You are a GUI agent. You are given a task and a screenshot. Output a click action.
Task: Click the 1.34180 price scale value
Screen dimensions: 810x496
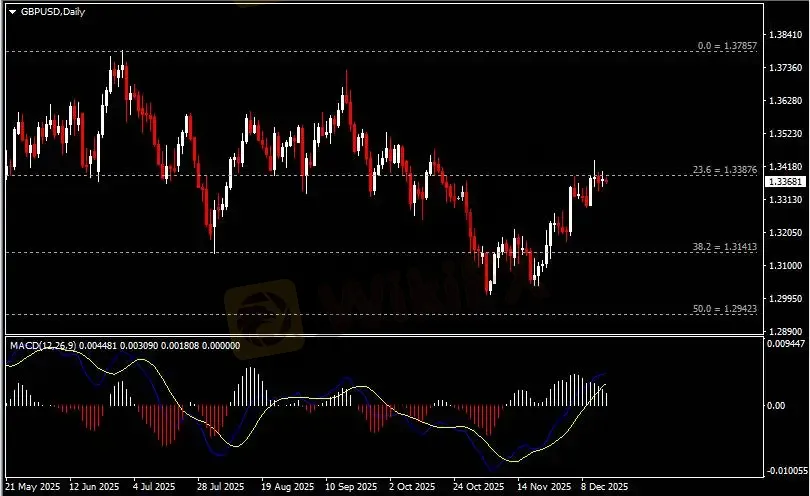(x=785, y=166)
